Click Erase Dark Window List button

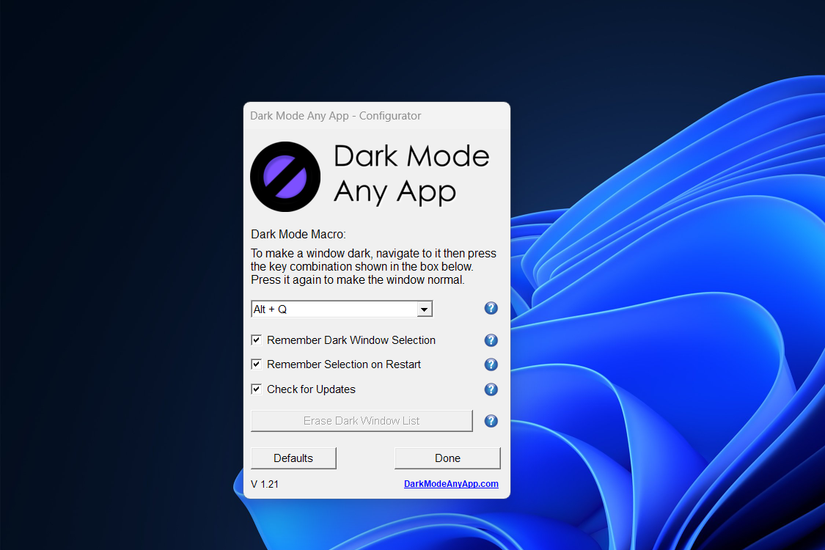point(362,421)
